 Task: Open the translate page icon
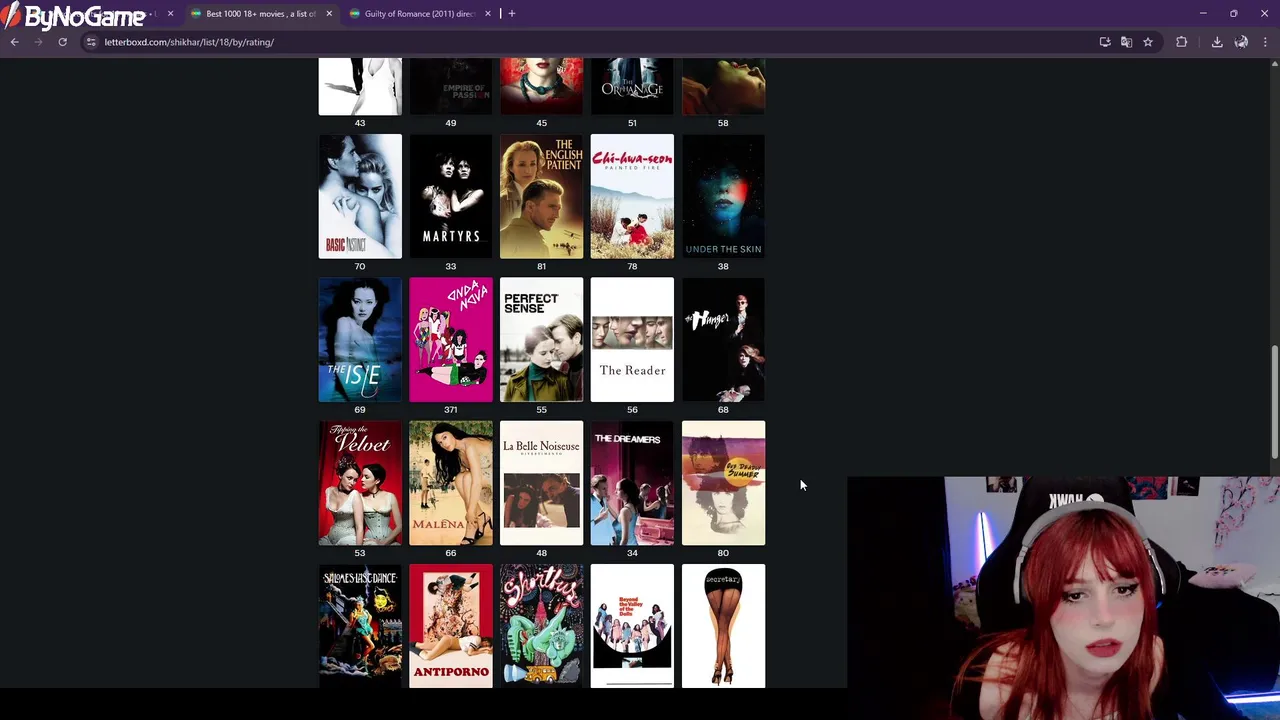click(x=1126, y=42)
